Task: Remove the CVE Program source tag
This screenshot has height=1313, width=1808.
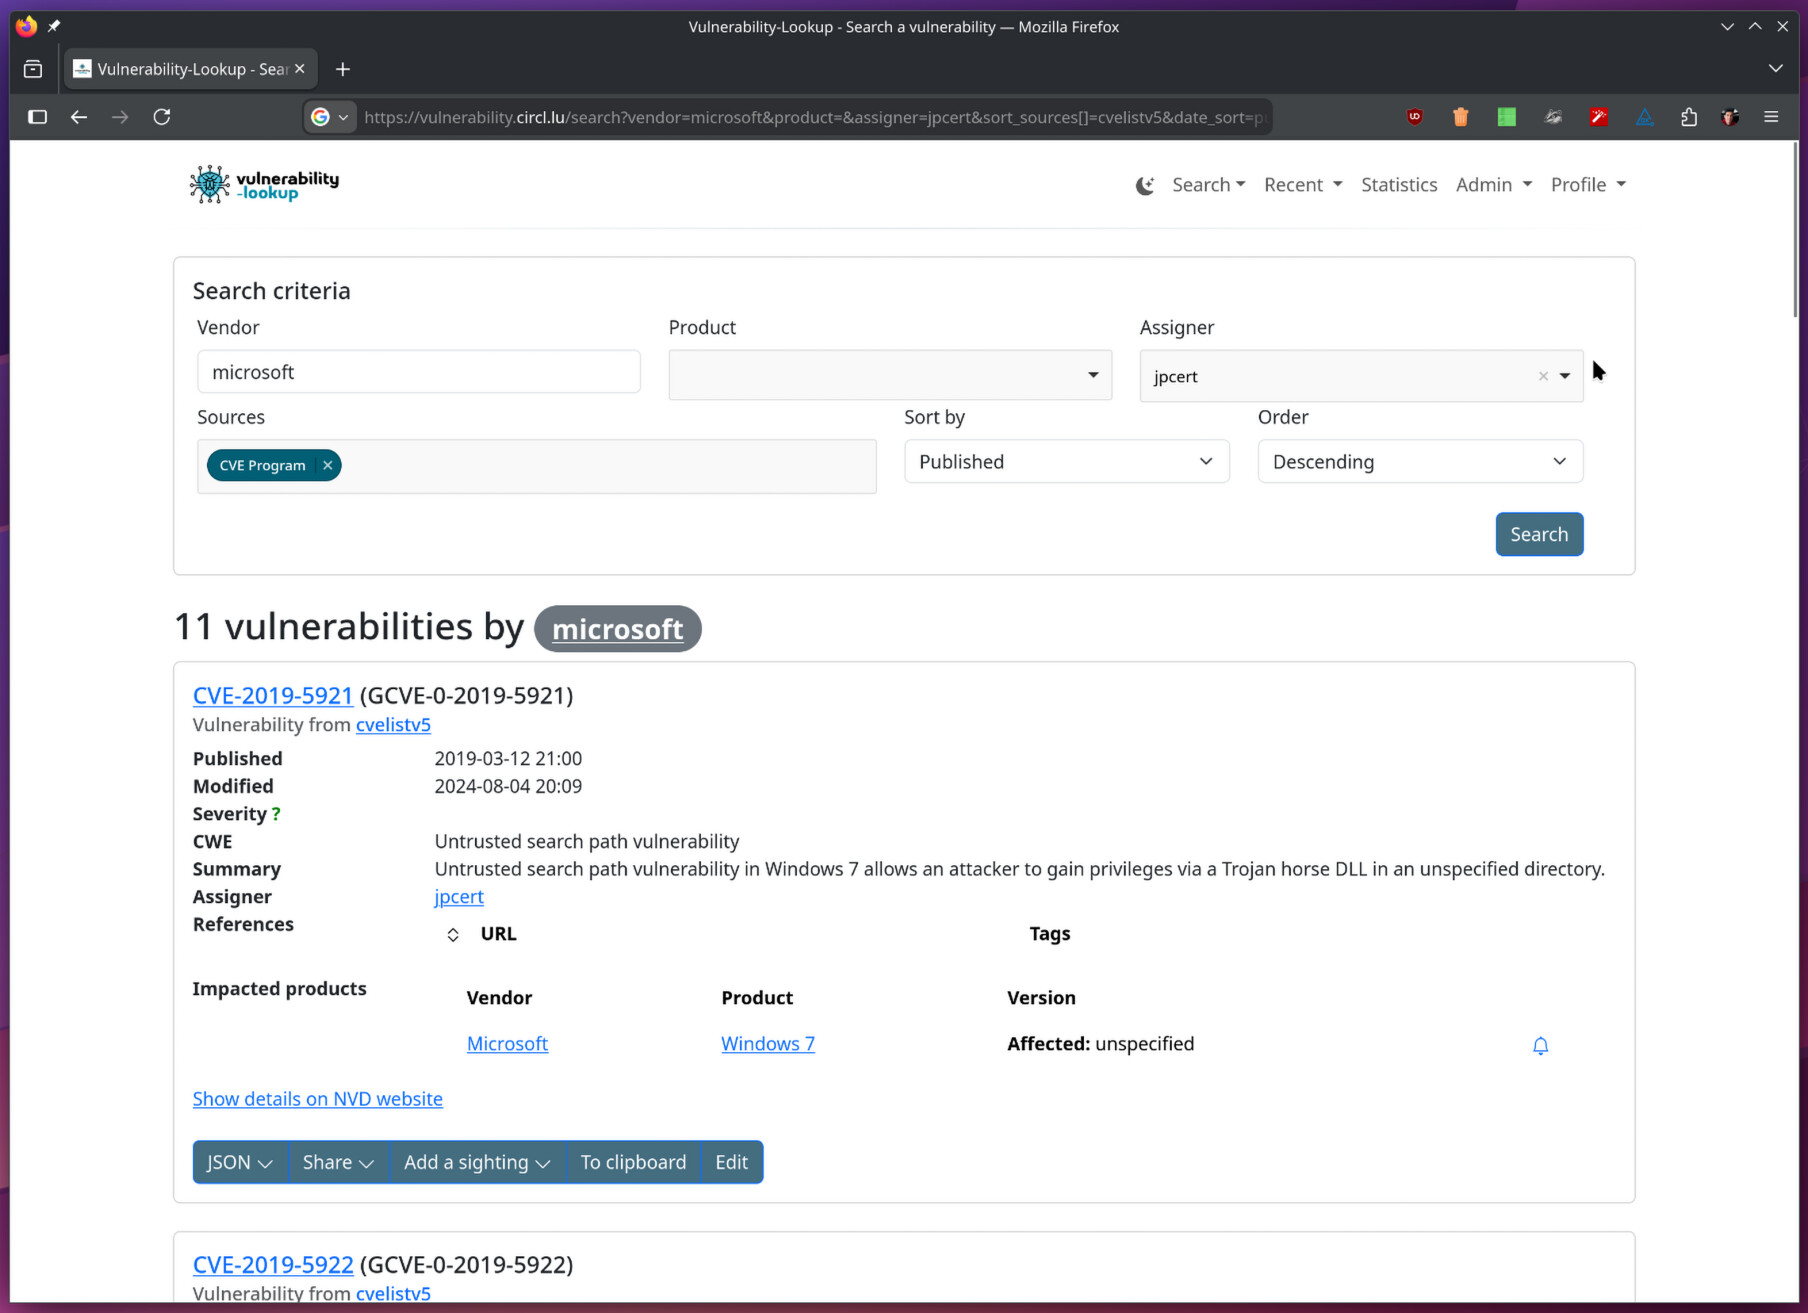Action: pyautogui.click(x=327, y=465)
